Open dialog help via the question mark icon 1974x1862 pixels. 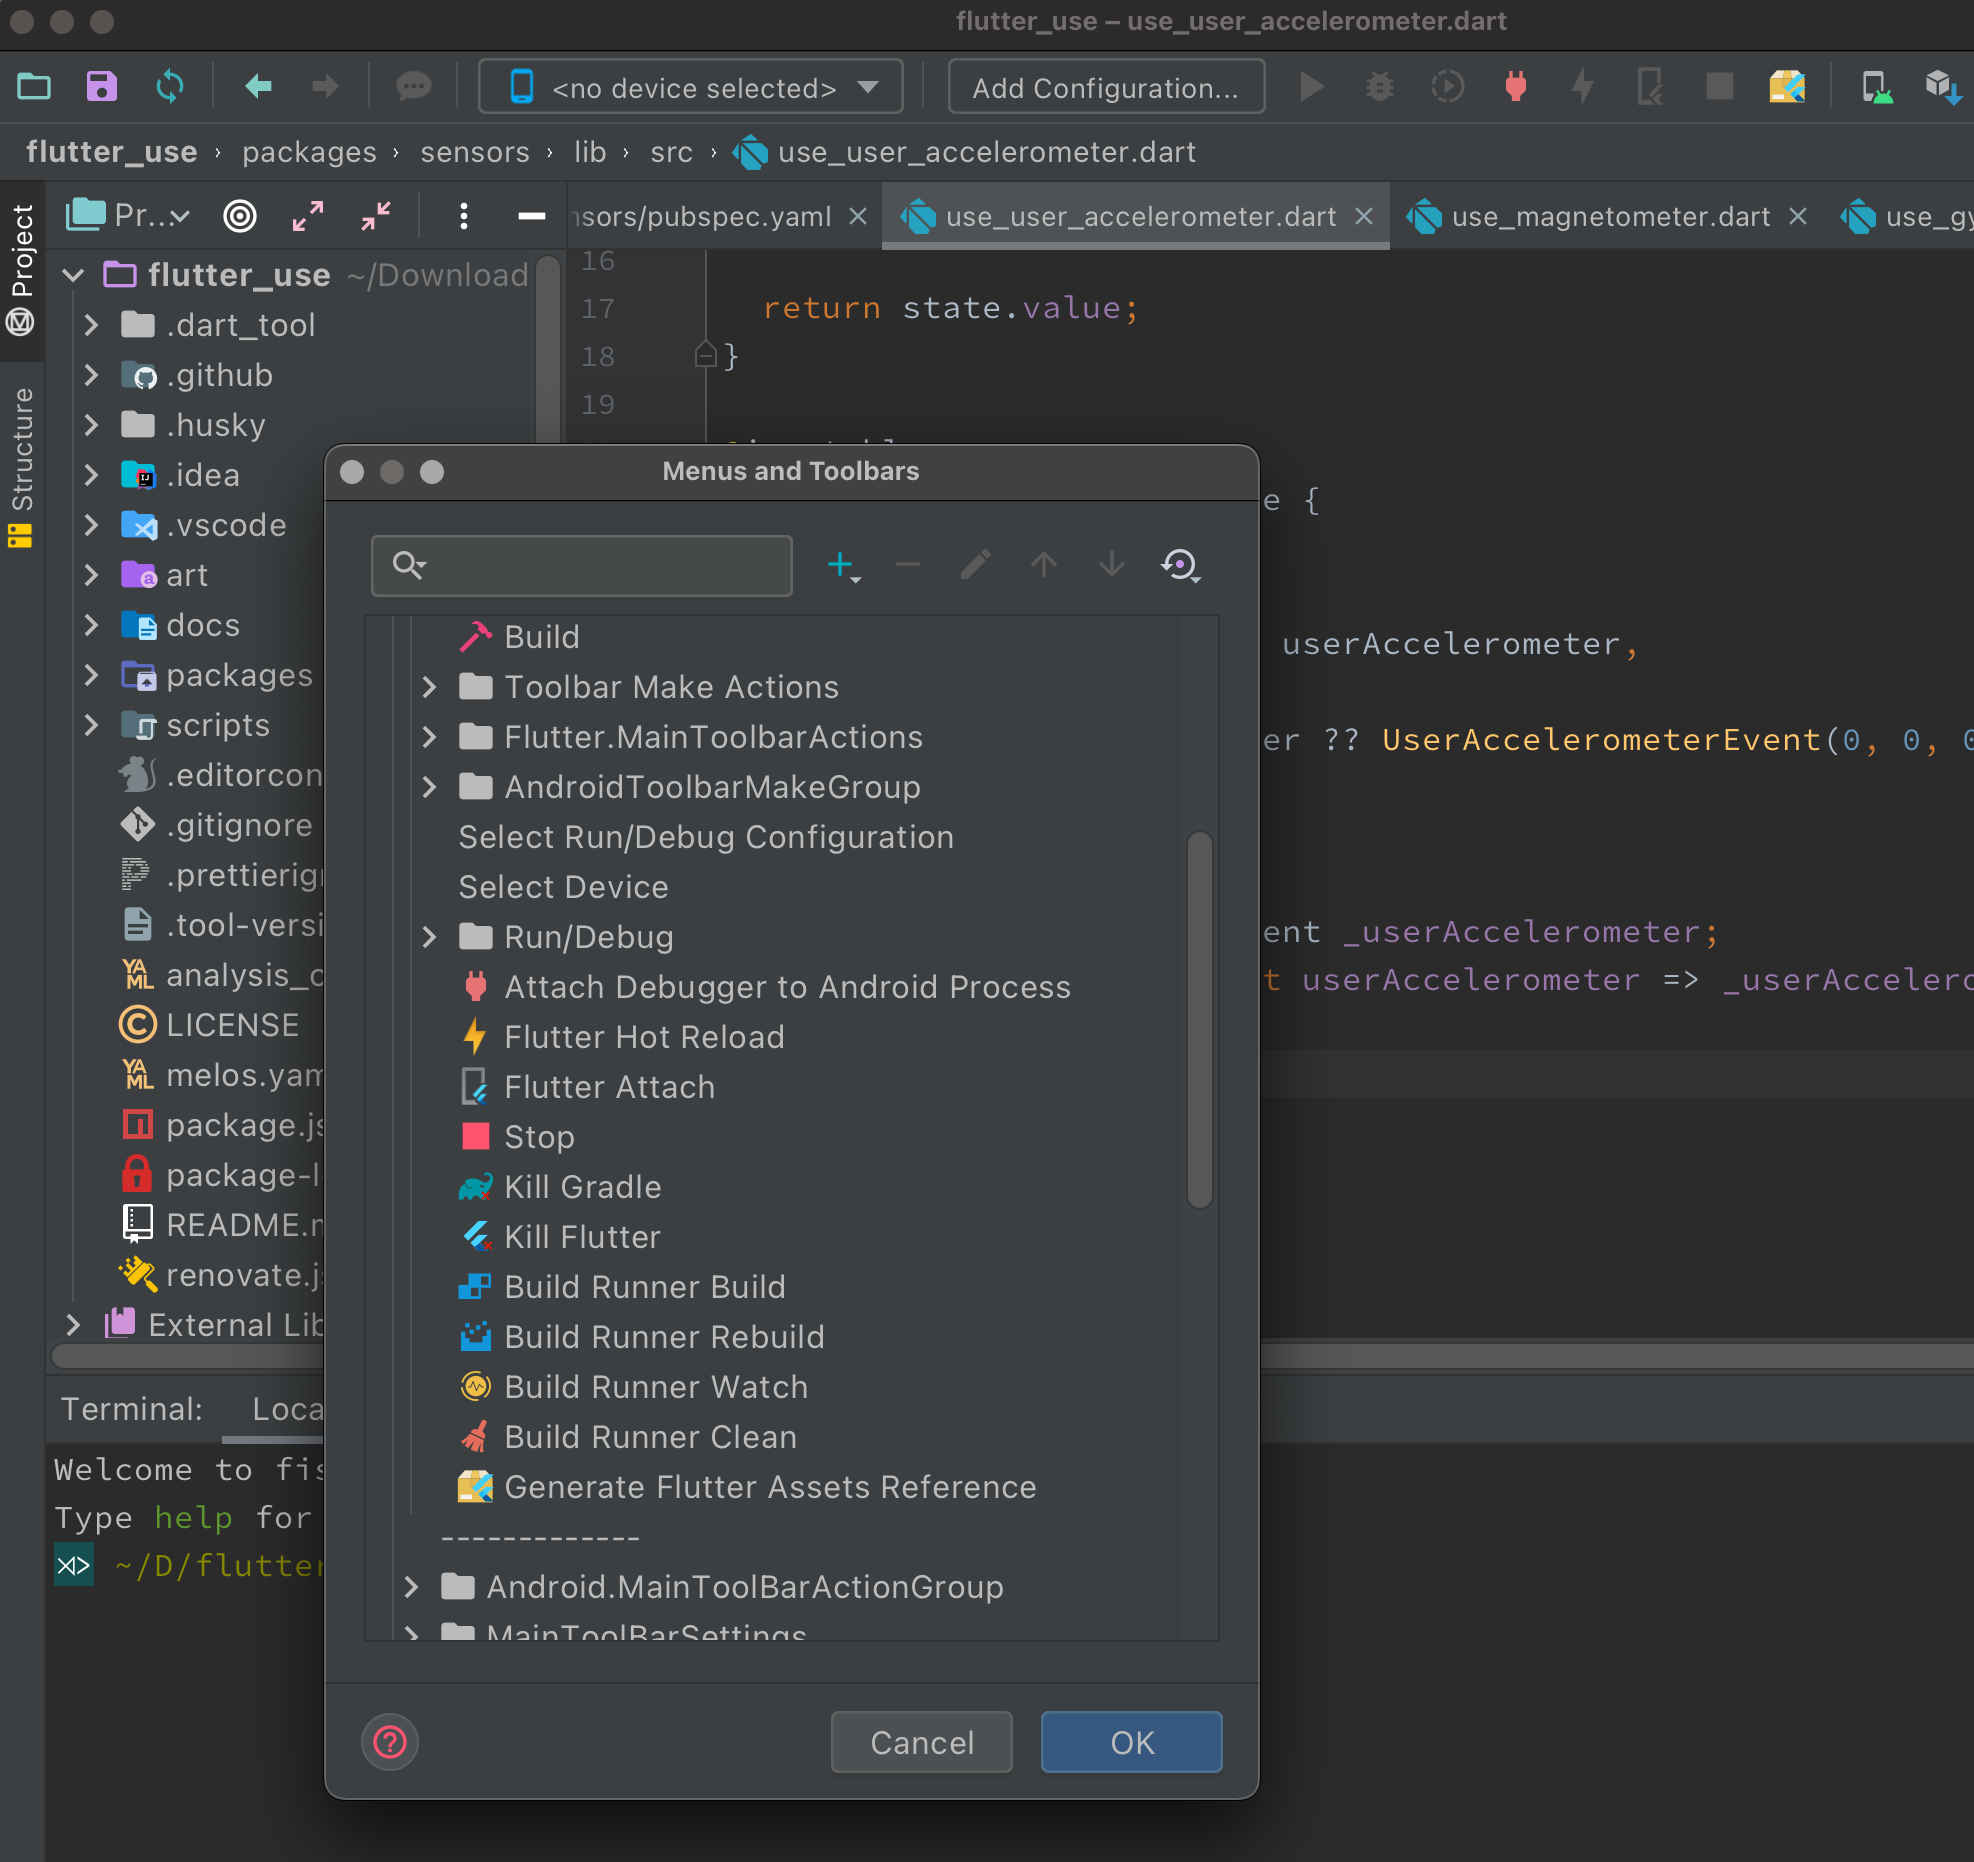point(389,1742)
